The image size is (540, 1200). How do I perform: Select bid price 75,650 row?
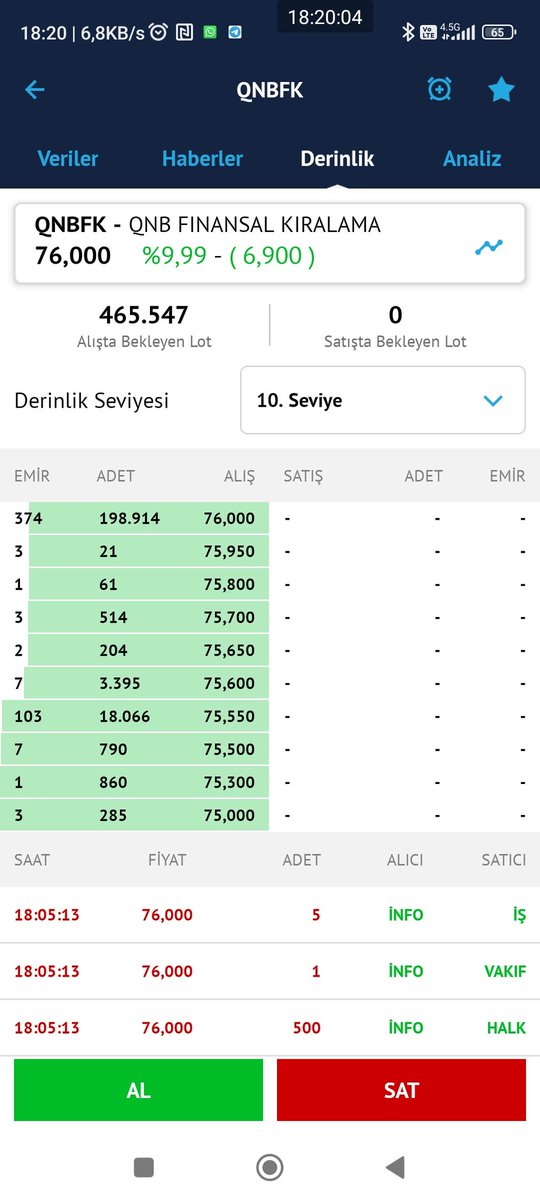(x=135, y=650)
